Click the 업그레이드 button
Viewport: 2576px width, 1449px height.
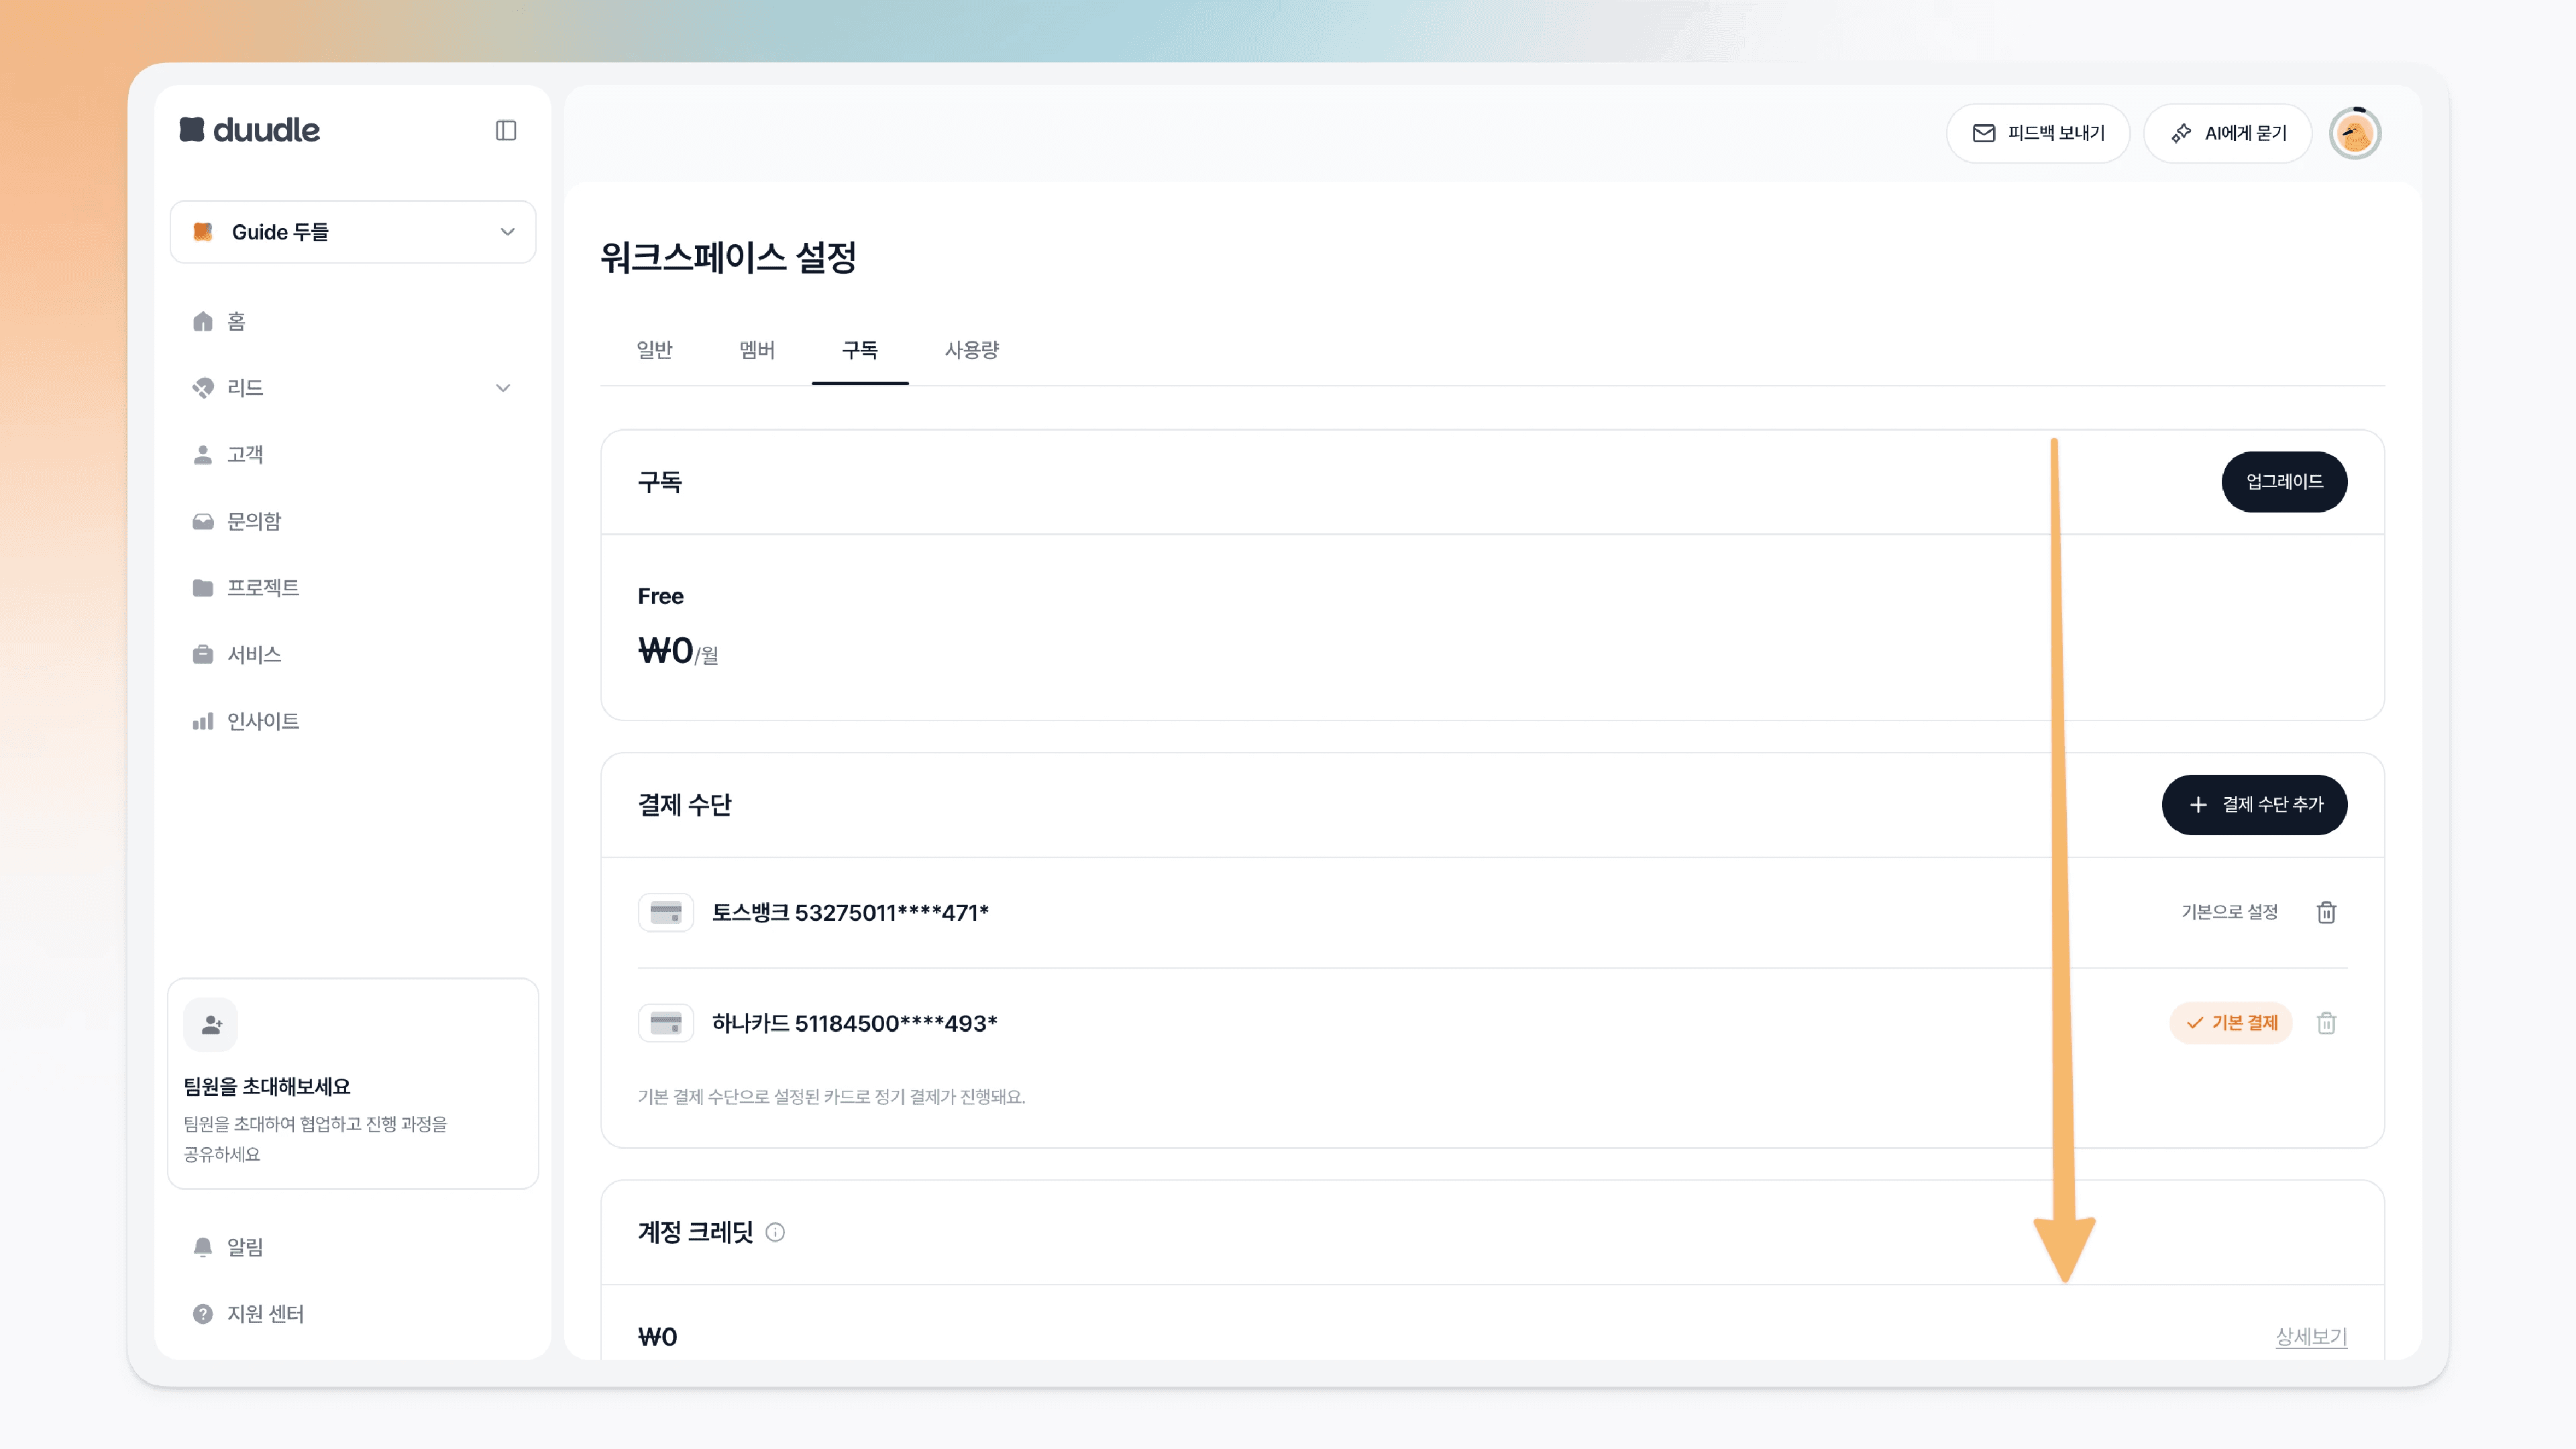tap(2284, 482)
